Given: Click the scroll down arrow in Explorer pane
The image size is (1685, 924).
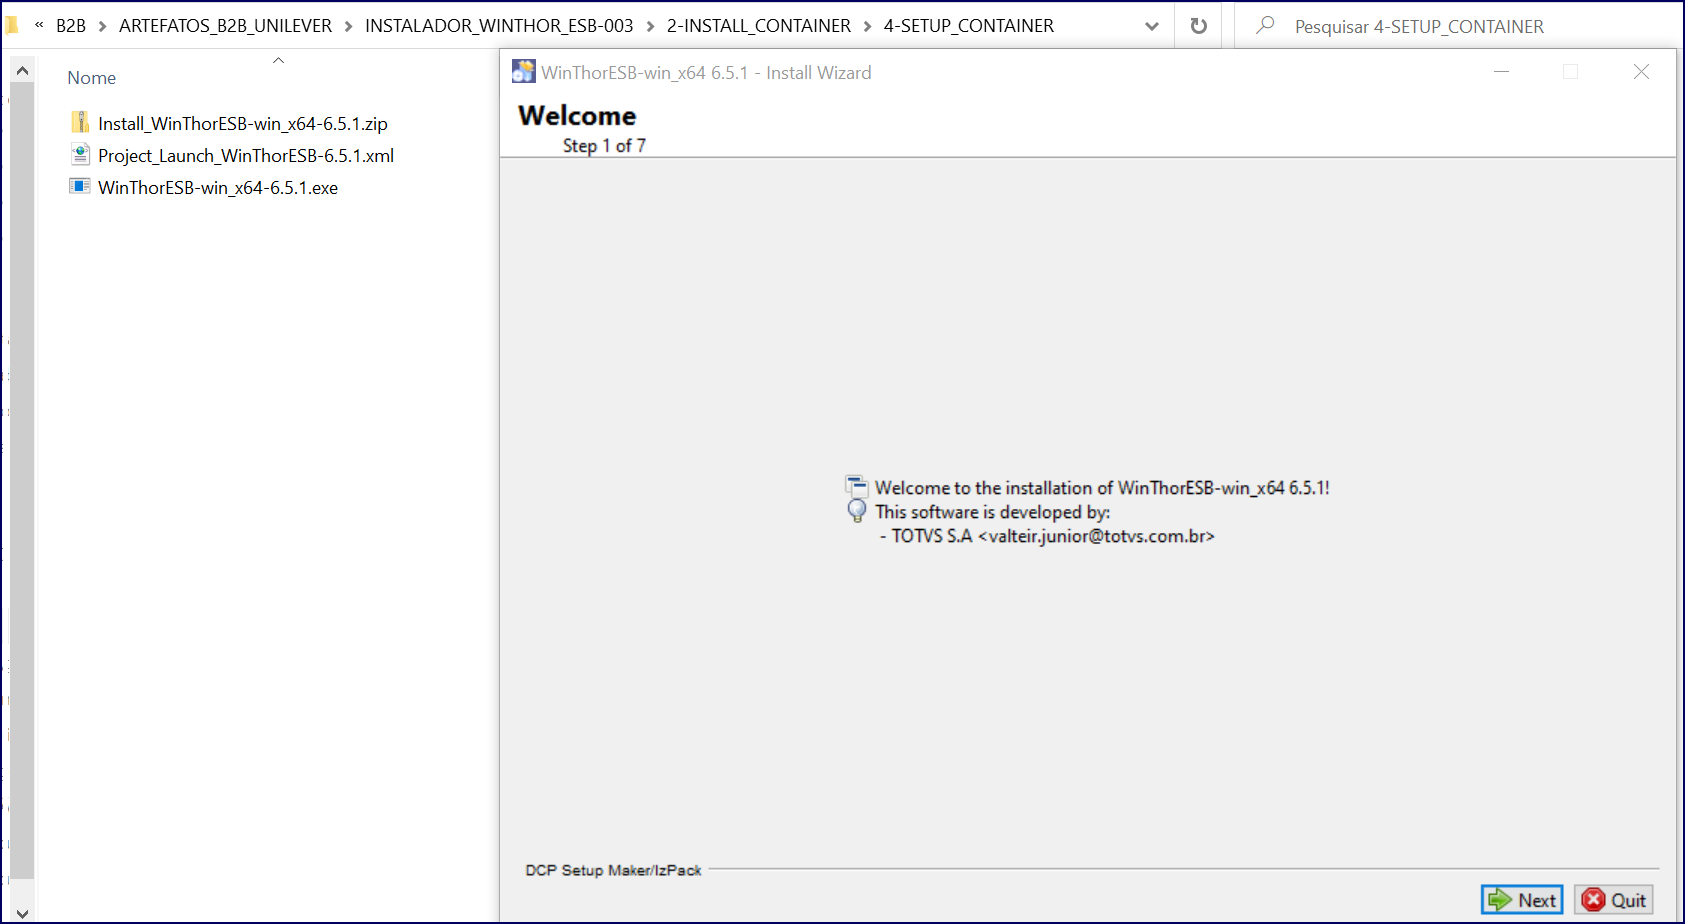Looking at the screenshot, I should 22,912.
